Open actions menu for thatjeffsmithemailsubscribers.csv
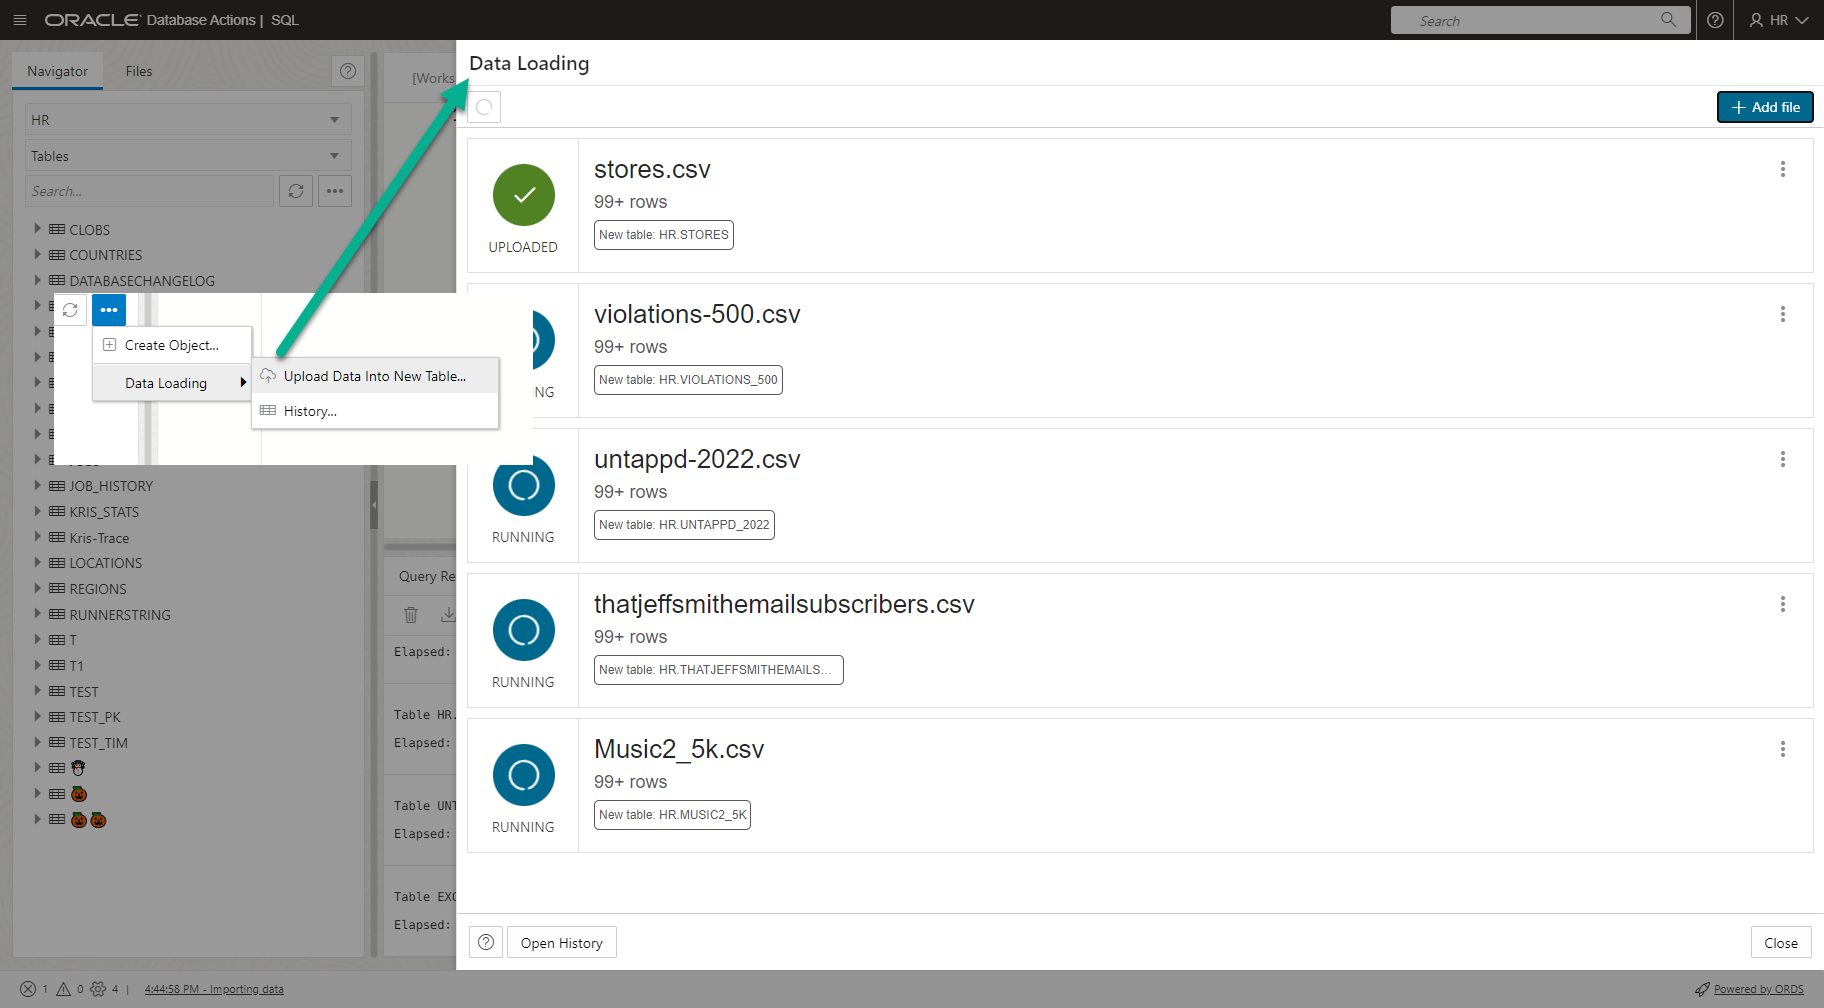This screenshot has width=1824, height=1008. point(1783,604)
